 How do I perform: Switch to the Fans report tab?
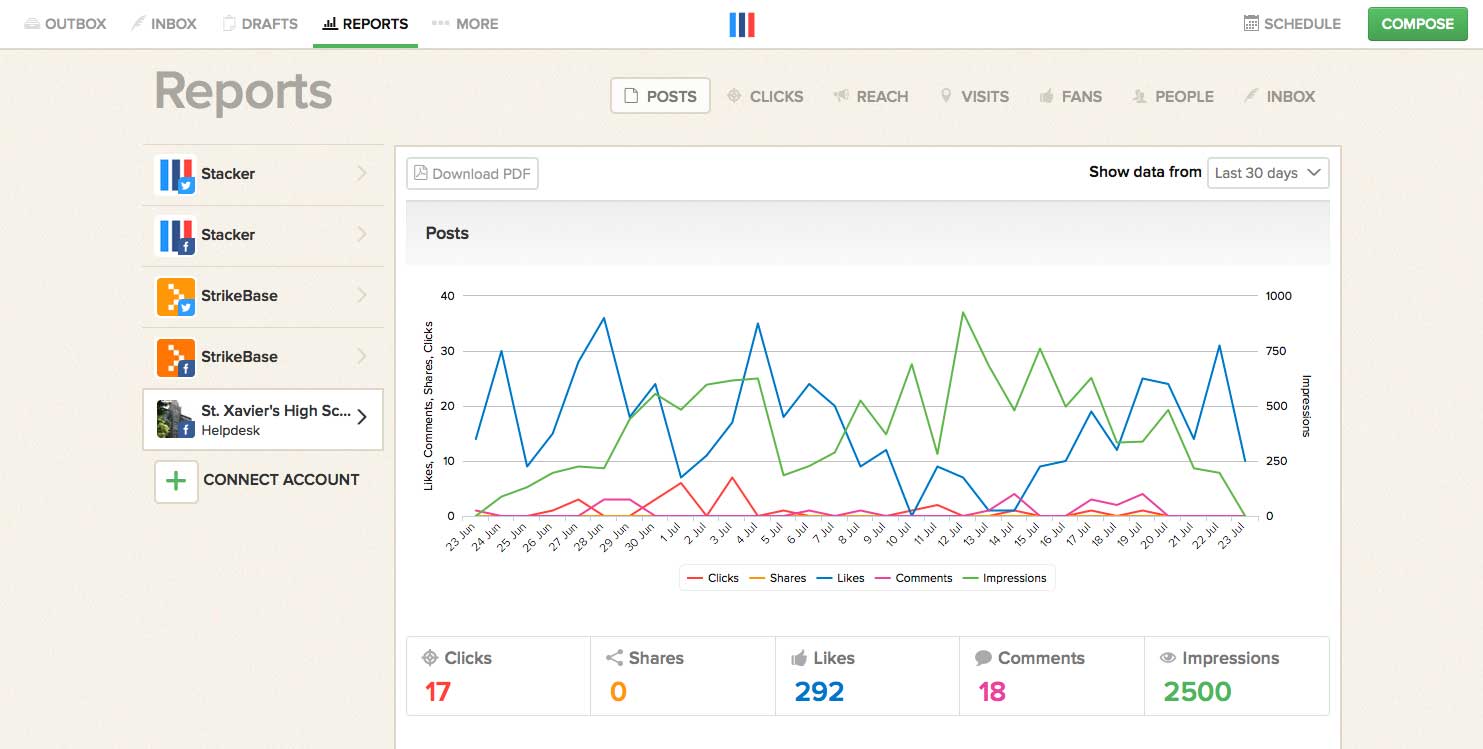click(1070, 96)
